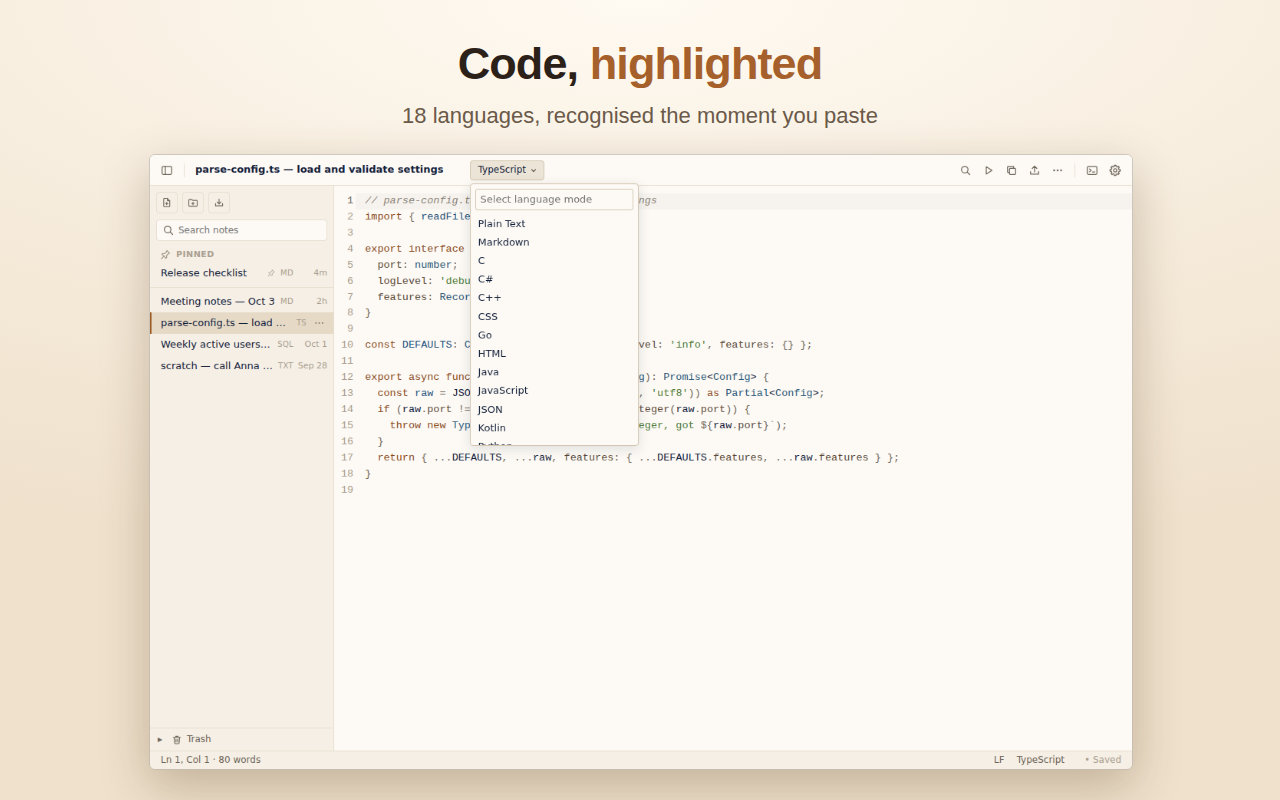
Task: Select CSS from the language list
Action: tap(554, 317)
